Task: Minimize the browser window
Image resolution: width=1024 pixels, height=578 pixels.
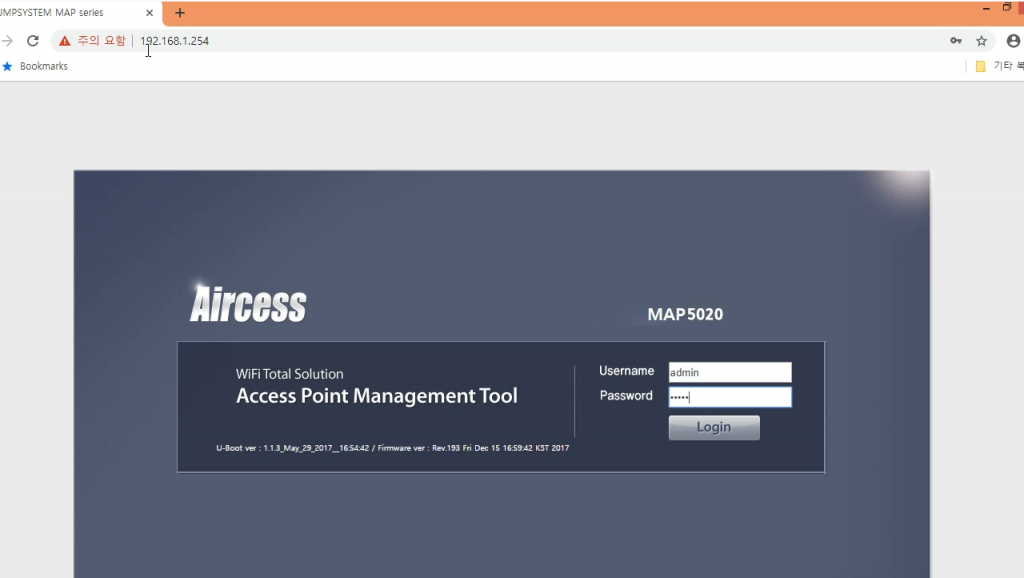Action: tap(986, 8)
